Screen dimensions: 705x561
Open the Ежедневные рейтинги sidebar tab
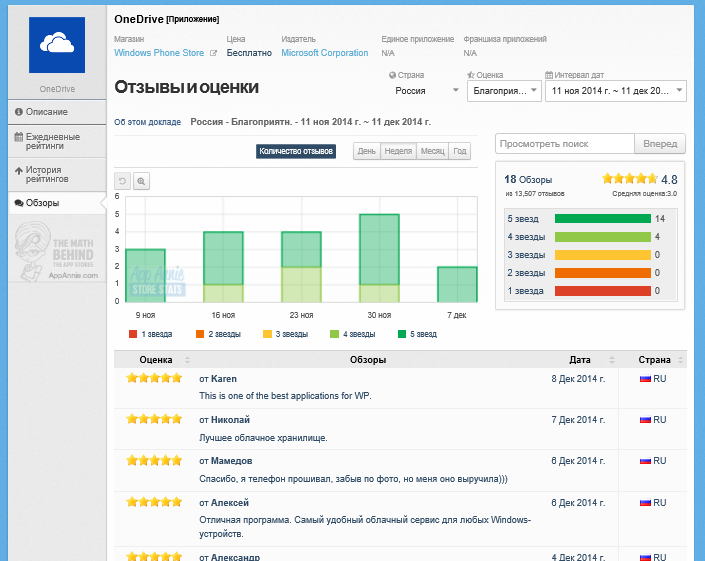click(57, 141)
